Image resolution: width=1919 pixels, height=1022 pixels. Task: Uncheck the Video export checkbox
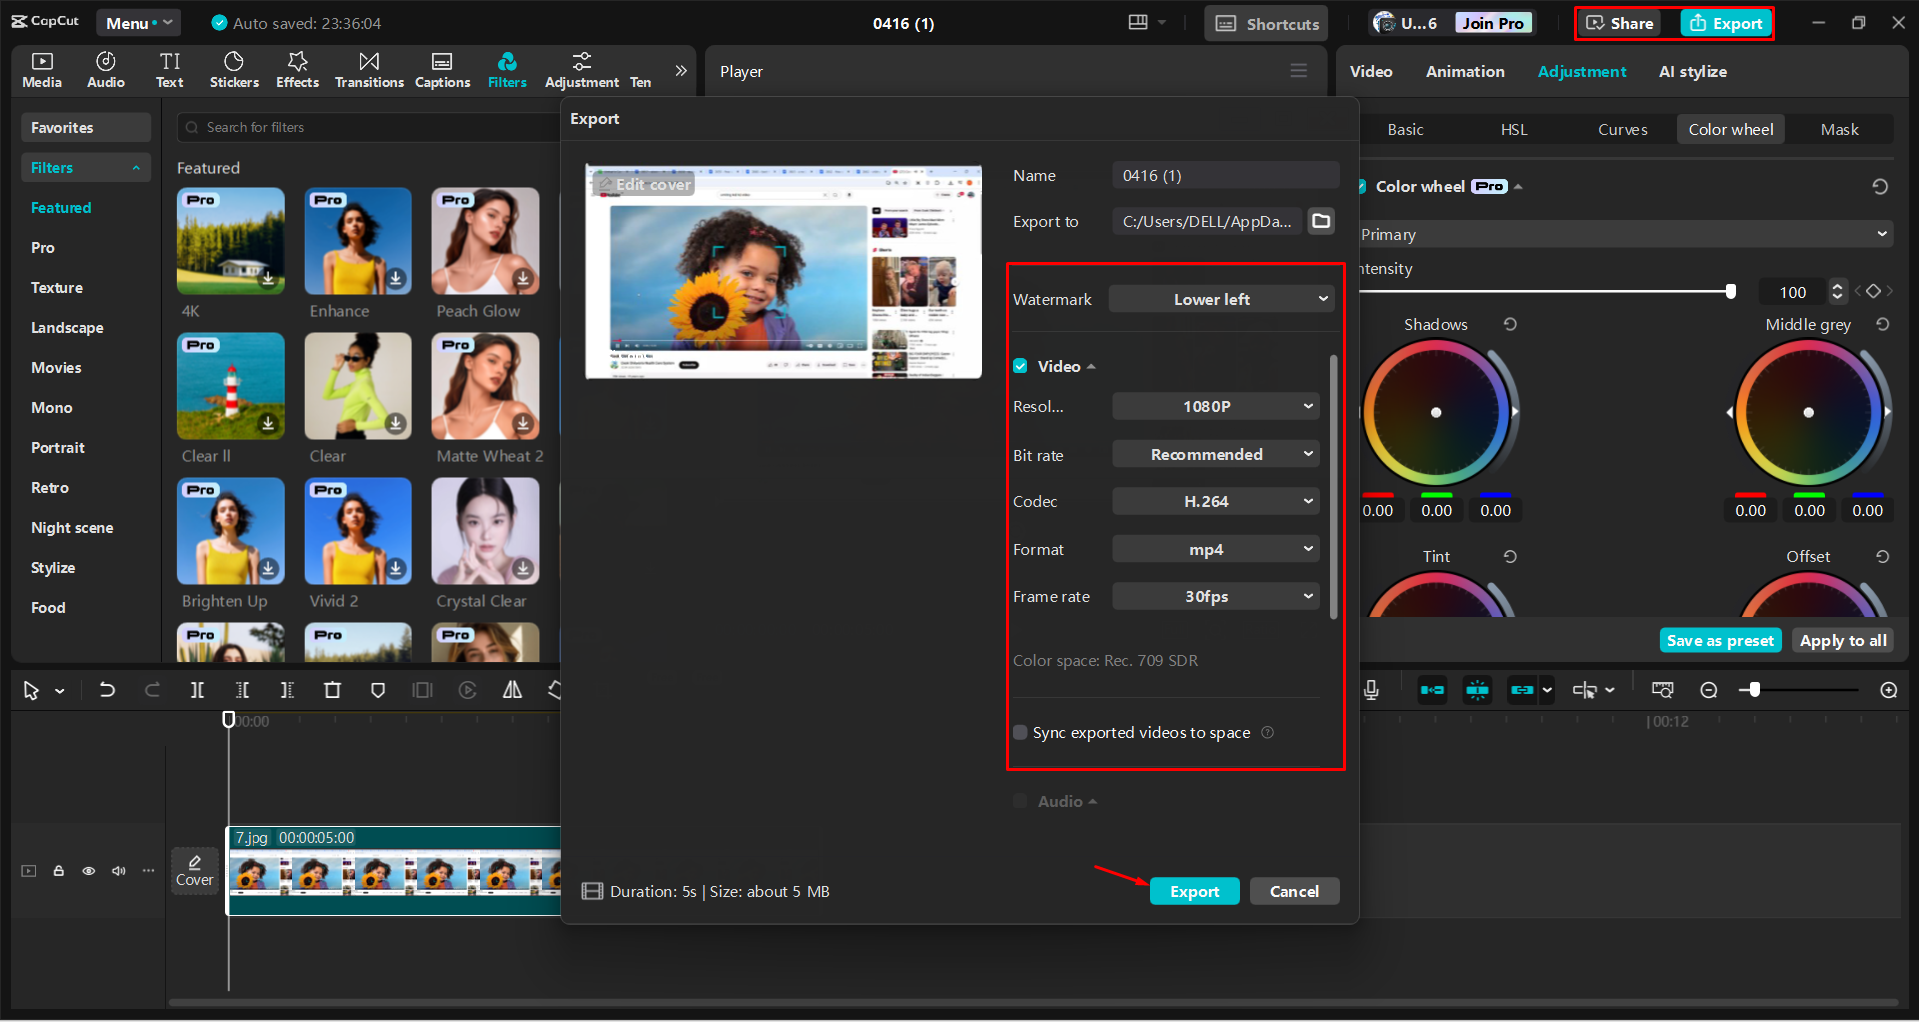pyautogui.click(x=1020, y=366)
